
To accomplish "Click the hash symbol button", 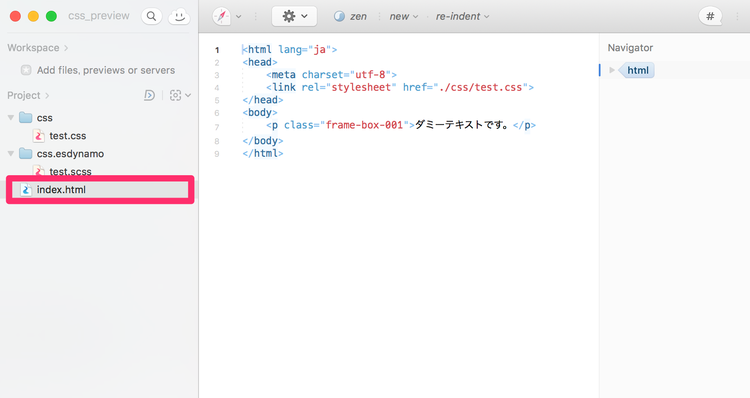I will pyautogui.click(x=710, y=16).
